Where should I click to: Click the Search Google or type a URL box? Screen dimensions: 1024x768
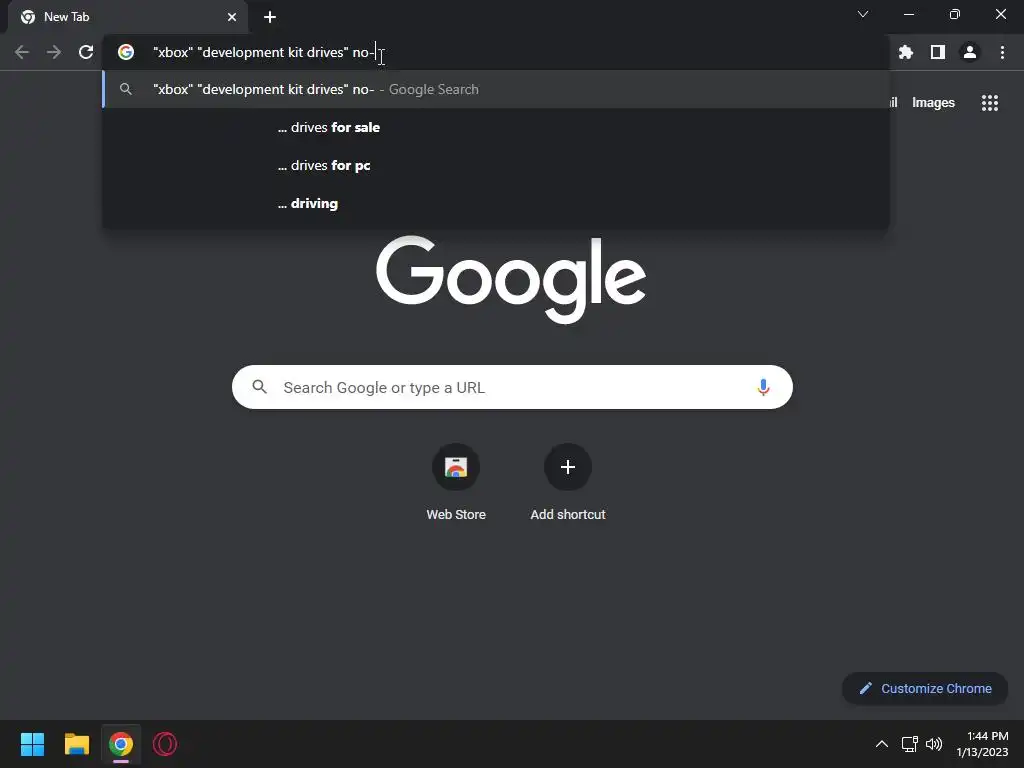point(512,387)
